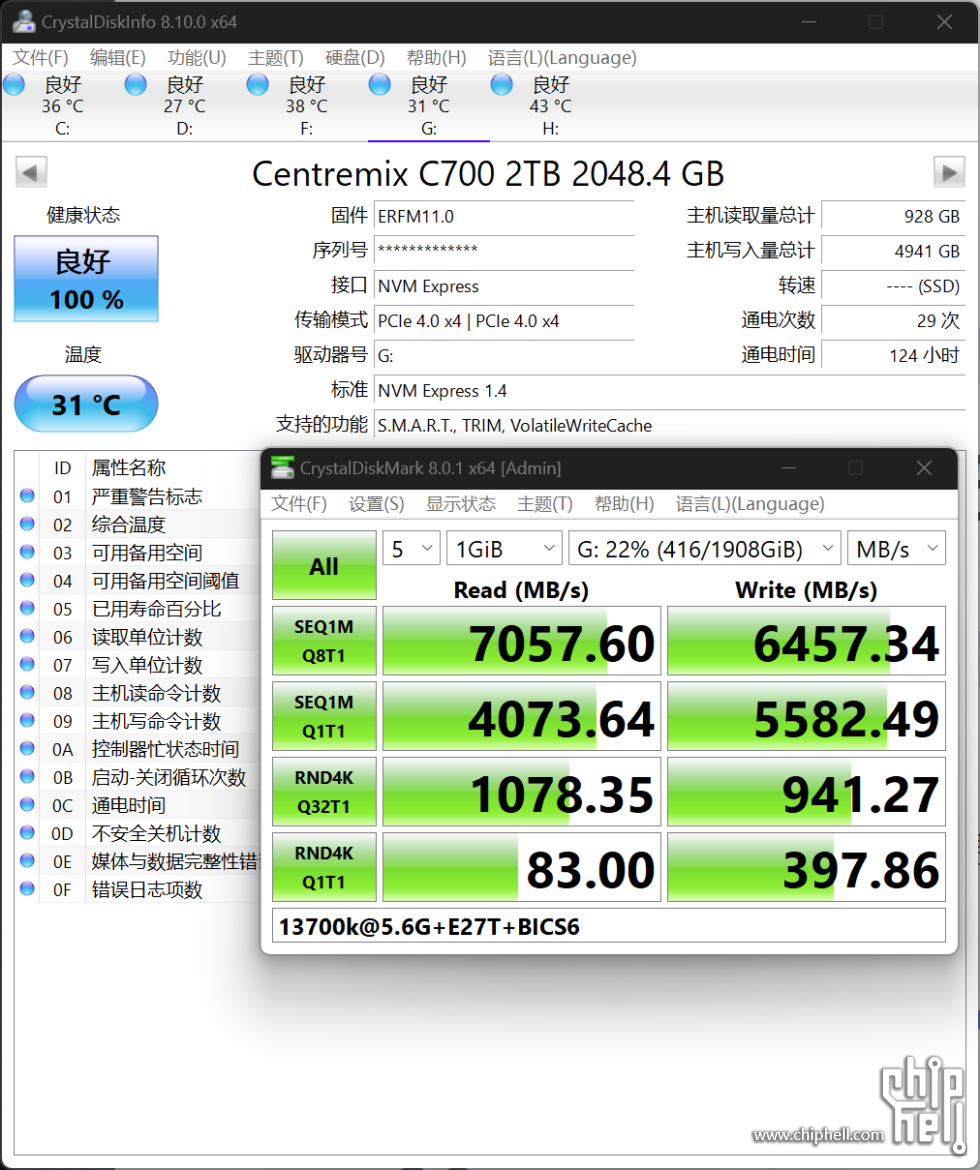Click the 通电次数 value 29 次

pyautogui.click(x=893, y=321)
